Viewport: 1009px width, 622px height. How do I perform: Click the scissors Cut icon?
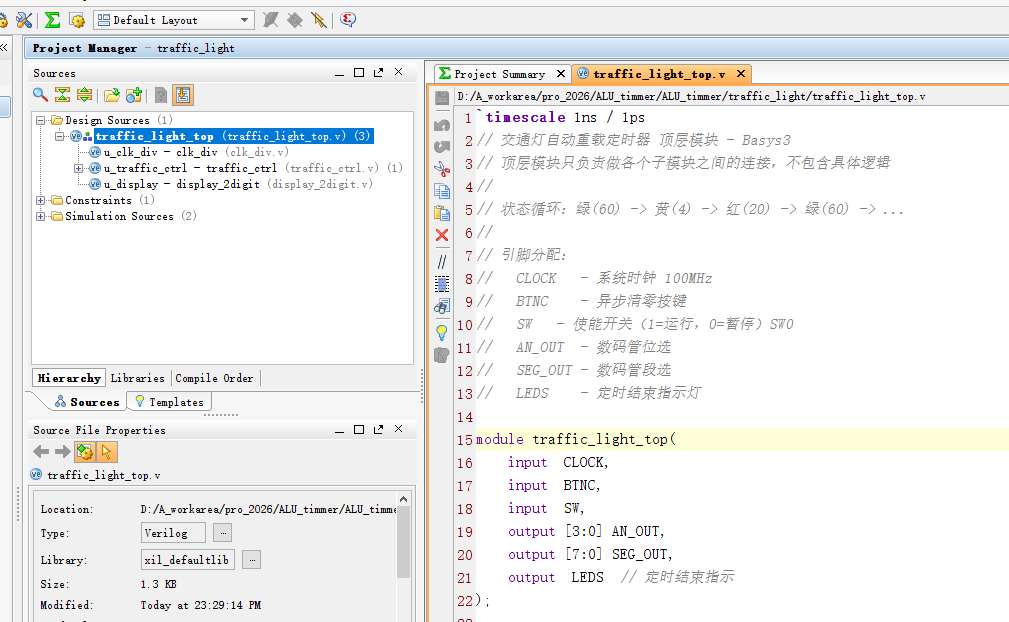(442, 169)
